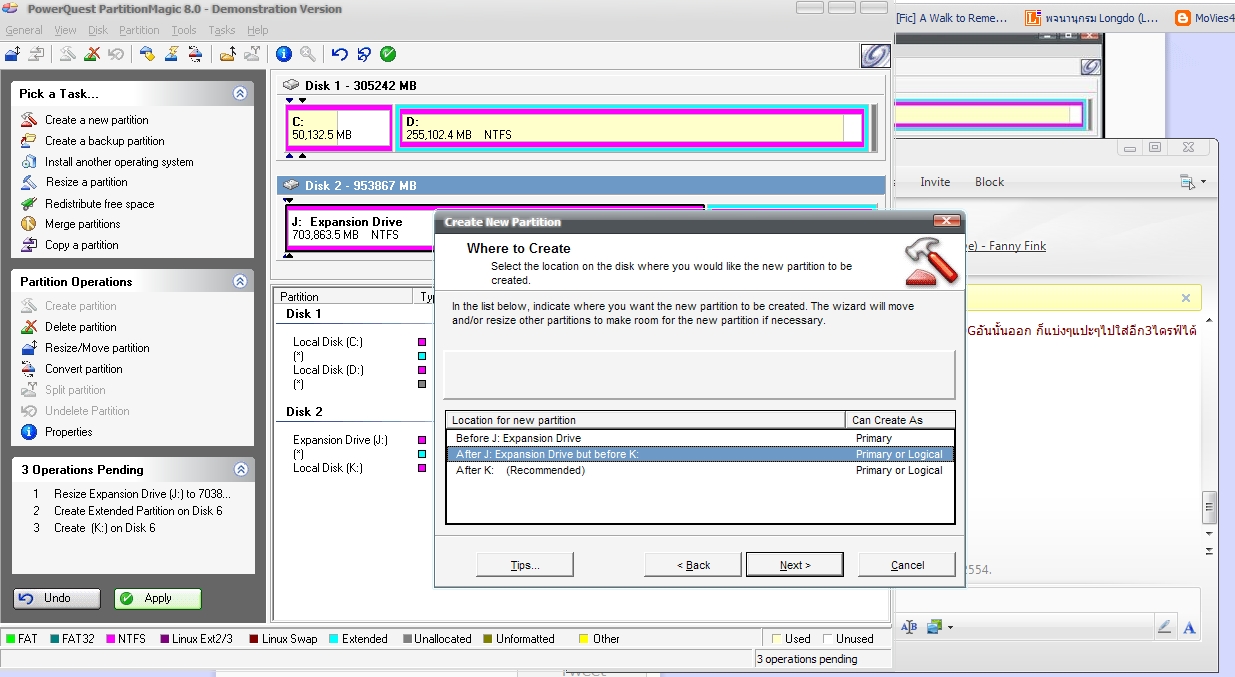Open the Partition menu

pos(139,30)
